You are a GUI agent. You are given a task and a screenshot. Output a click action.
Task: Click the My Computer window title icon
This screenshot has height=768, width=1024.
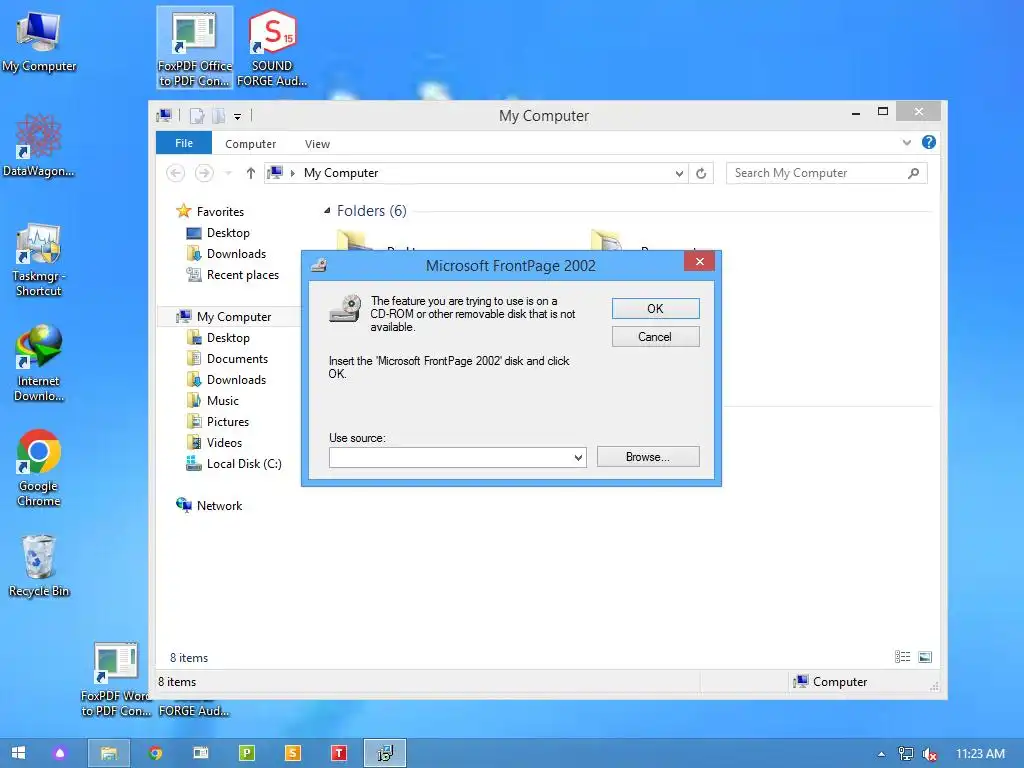(x=164, y=116)
